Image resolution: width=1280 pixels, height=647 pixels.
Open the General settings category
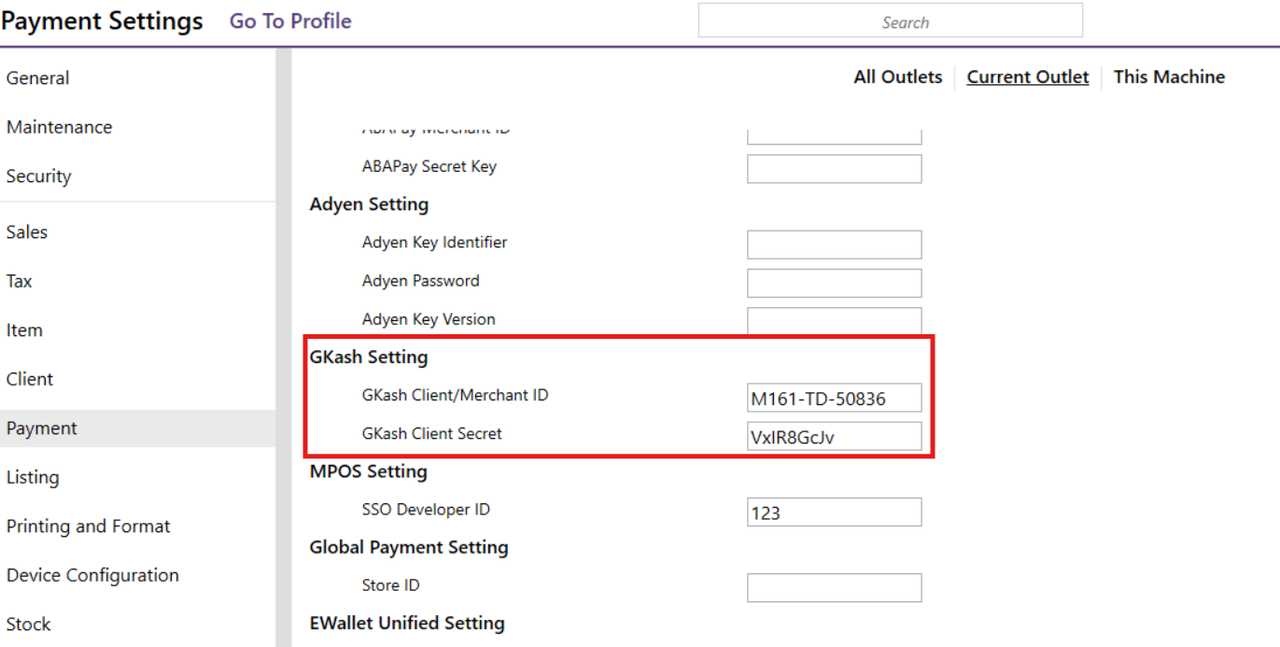click(38, 78)
